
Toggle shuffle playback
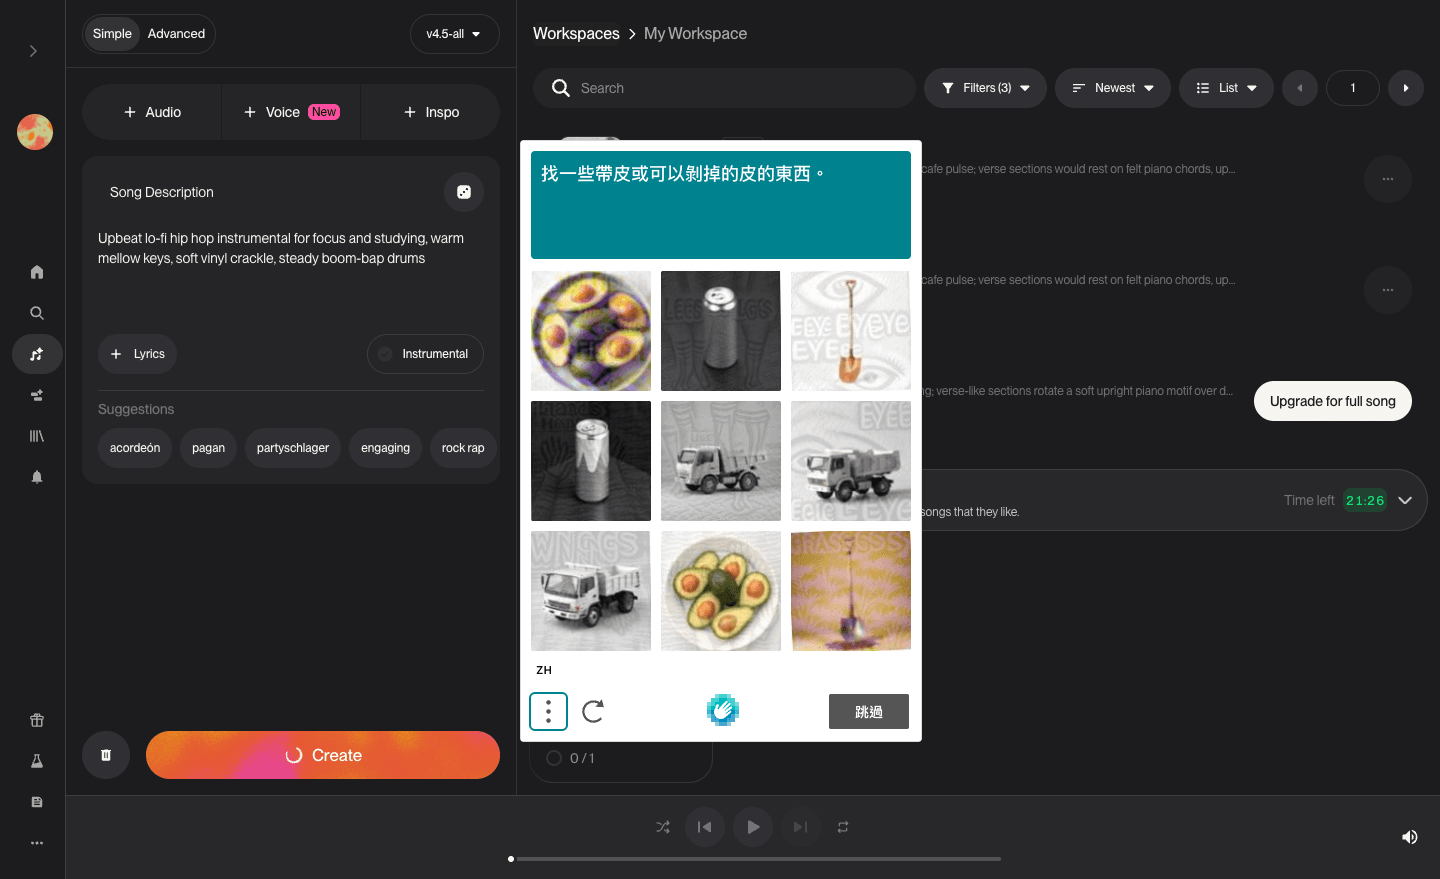(663, 827)
